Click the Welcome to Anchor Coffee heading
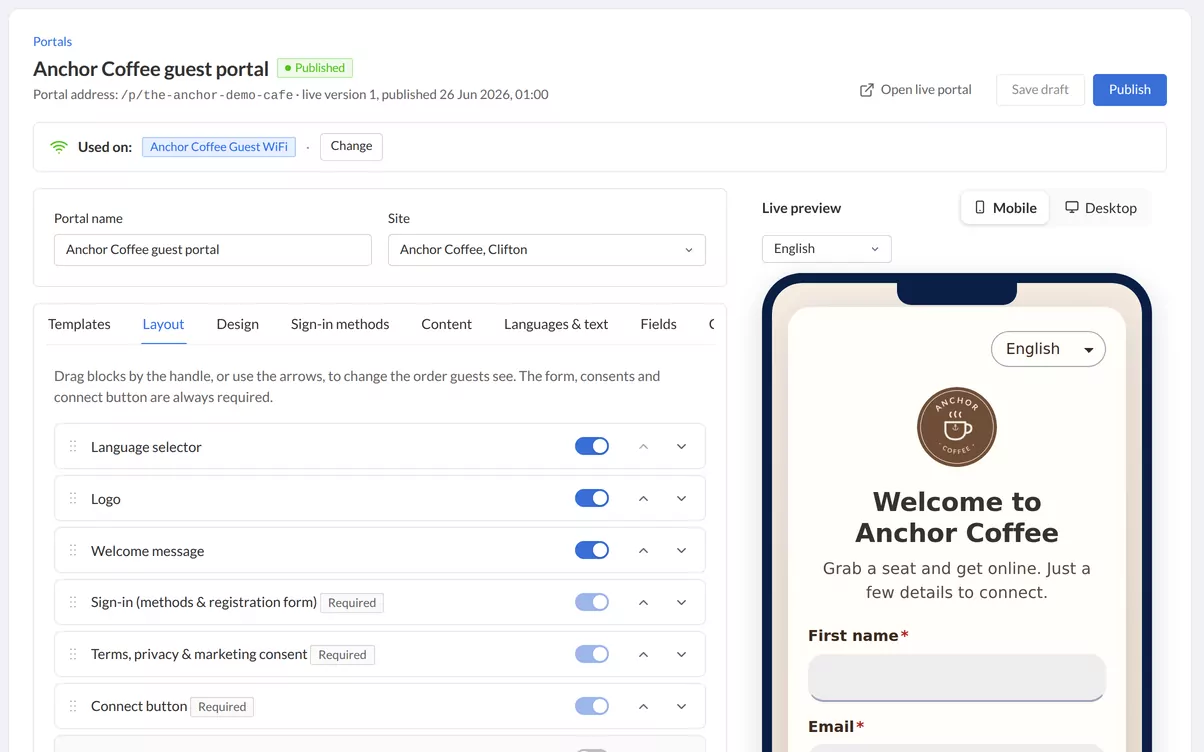The height and width of the screenshot is (752, 1204). pyautogui.click(x=957, y=517)
